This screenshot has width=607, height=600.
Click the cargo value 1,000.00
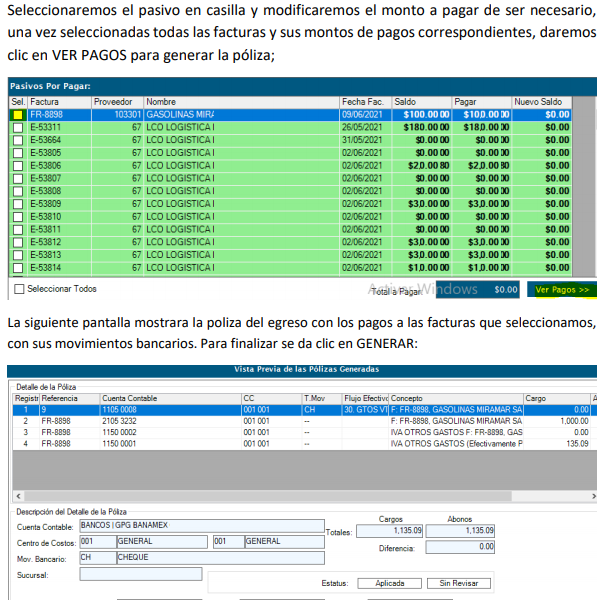(x=574, y=421)
